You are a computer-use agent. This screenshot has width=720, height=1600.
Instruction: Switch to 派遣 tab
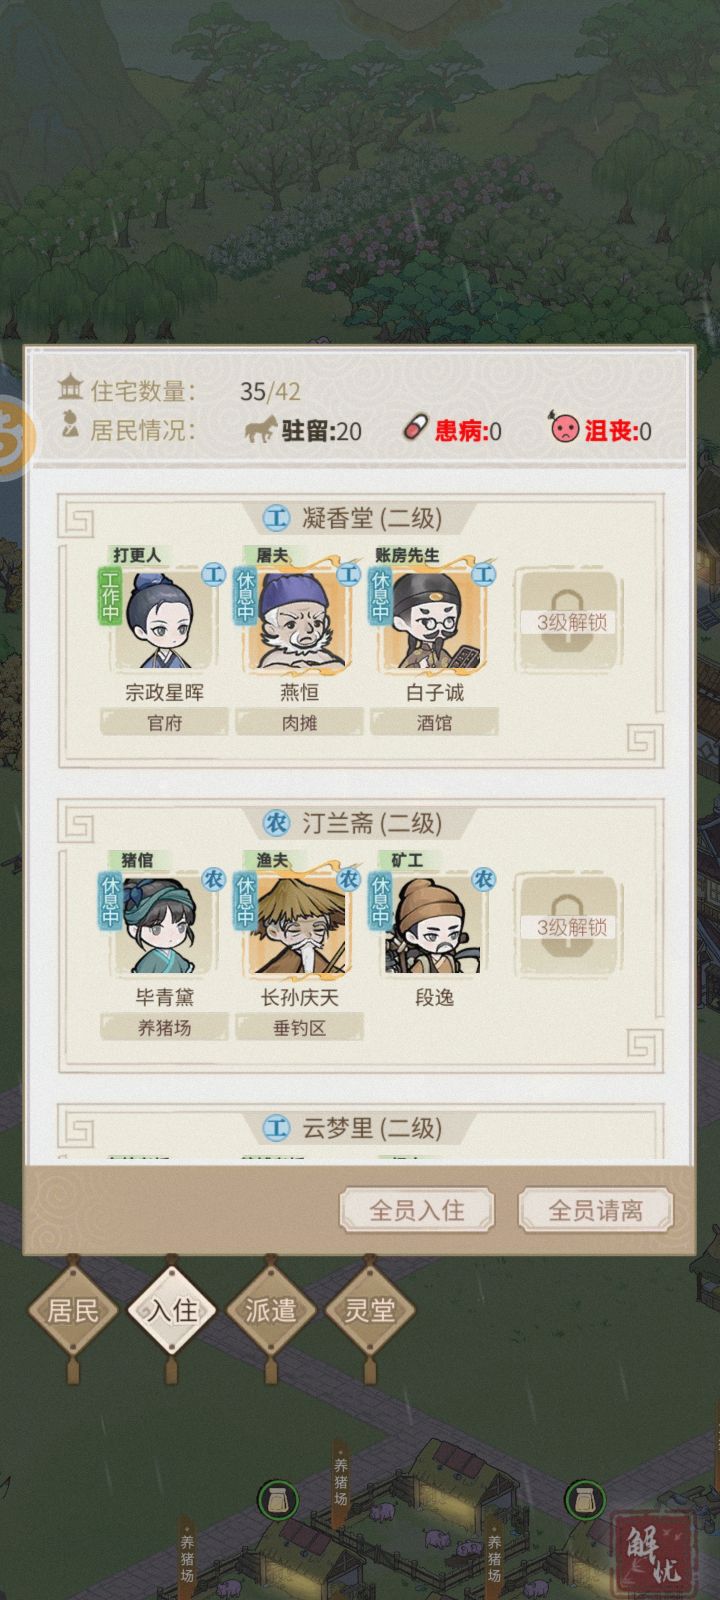click(271, 1309)
